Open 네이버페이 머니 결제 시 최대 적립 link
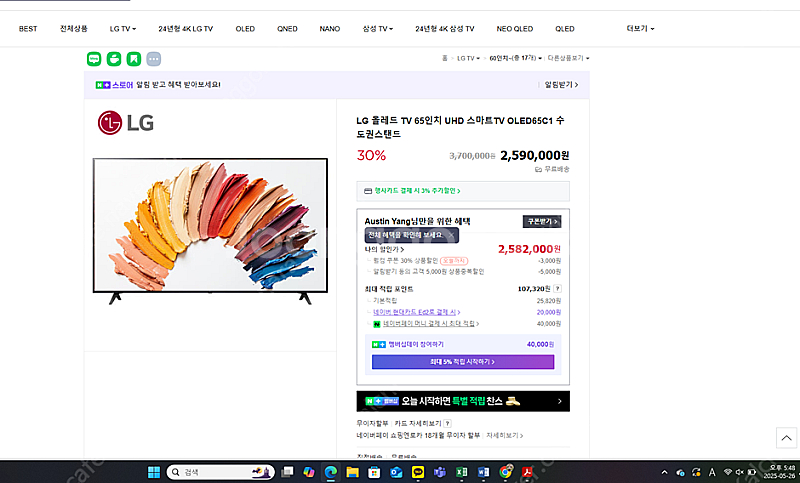Screen dimensions: 800x483 pyautogui.click(x=431, y=324)
